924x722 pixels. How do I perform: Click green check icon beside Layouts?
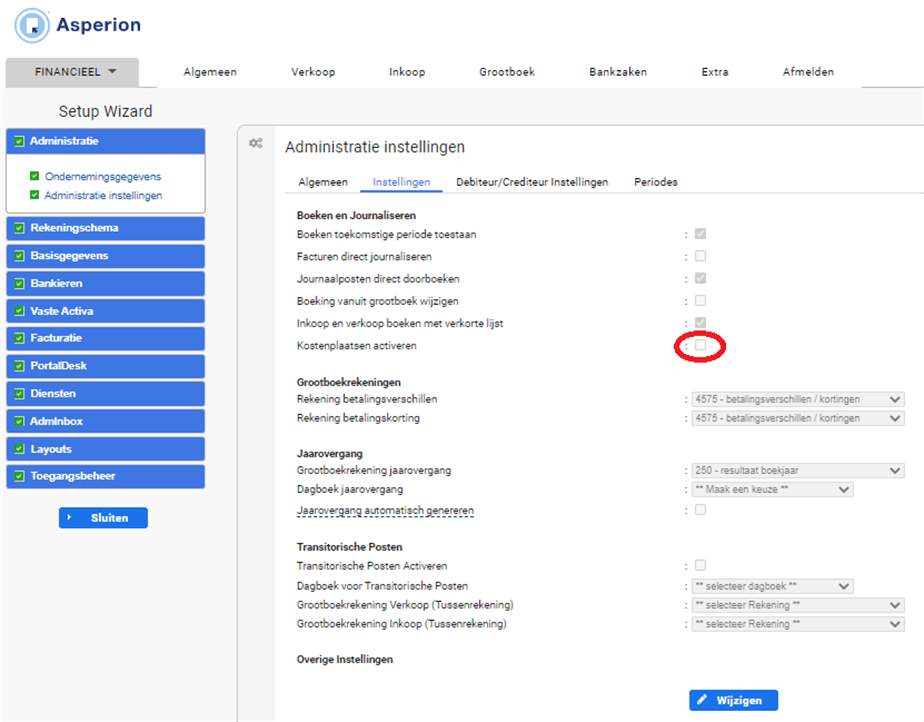click(19, 449)
